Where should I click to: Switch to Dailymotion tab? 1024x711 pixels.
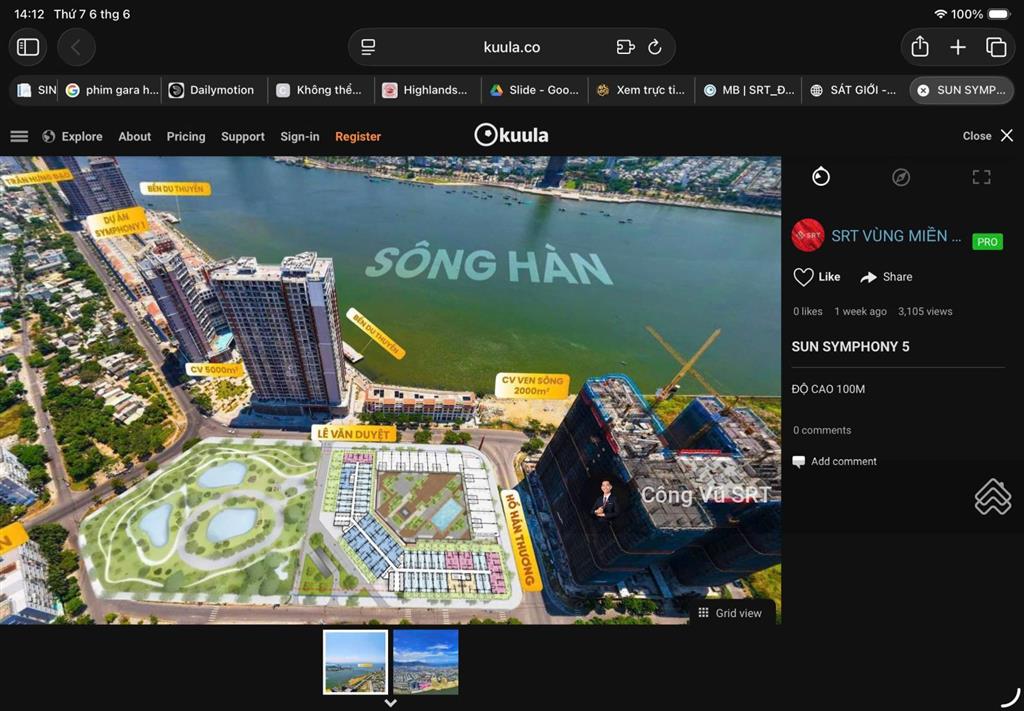pyautogui.click(x=215, y=90)
